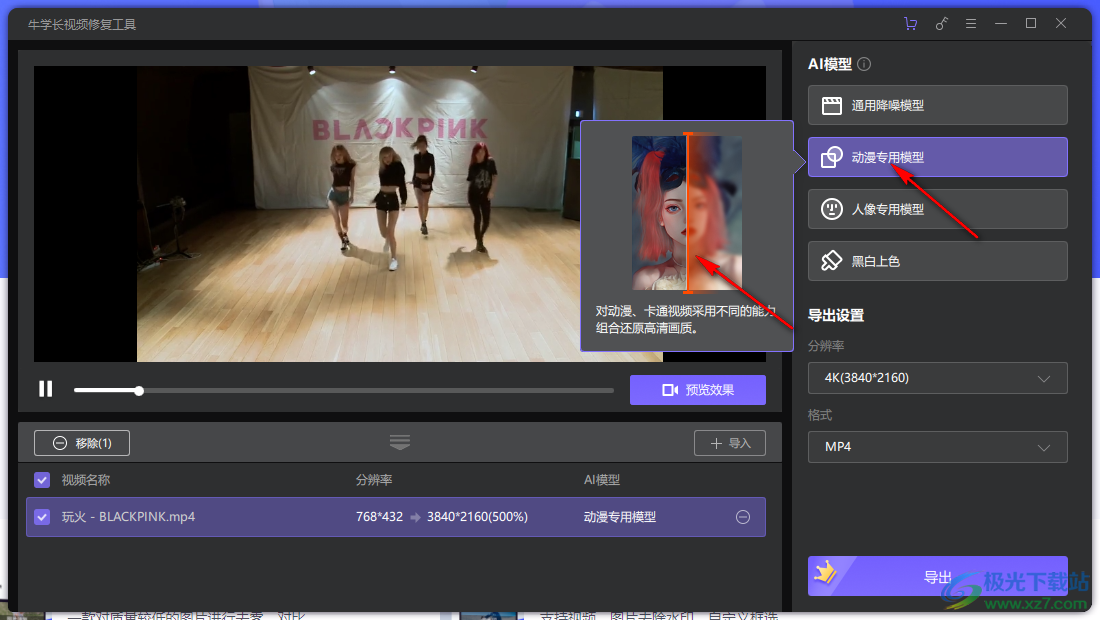Click the 导出 export button
1100x620 pixels.
pos(937,577)
